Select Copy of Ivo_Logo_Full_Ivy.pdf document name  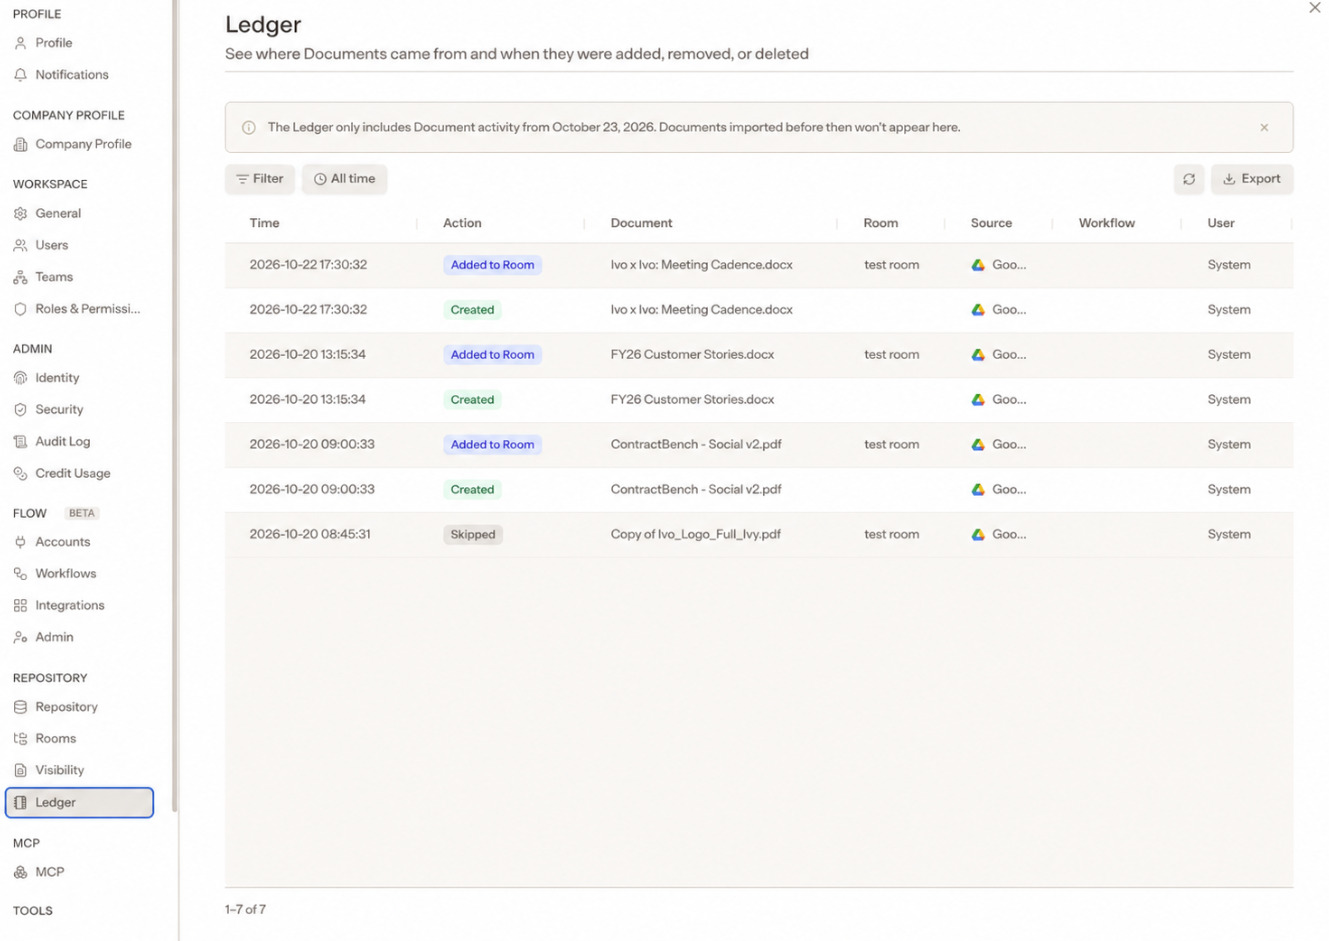(x=696, y=535)
